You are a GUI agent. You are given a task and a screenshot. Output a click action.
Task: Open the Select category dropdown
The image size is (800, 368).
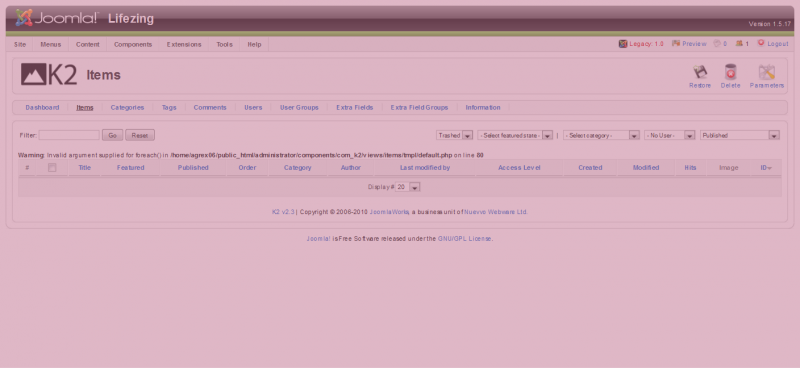pos(602,135)
